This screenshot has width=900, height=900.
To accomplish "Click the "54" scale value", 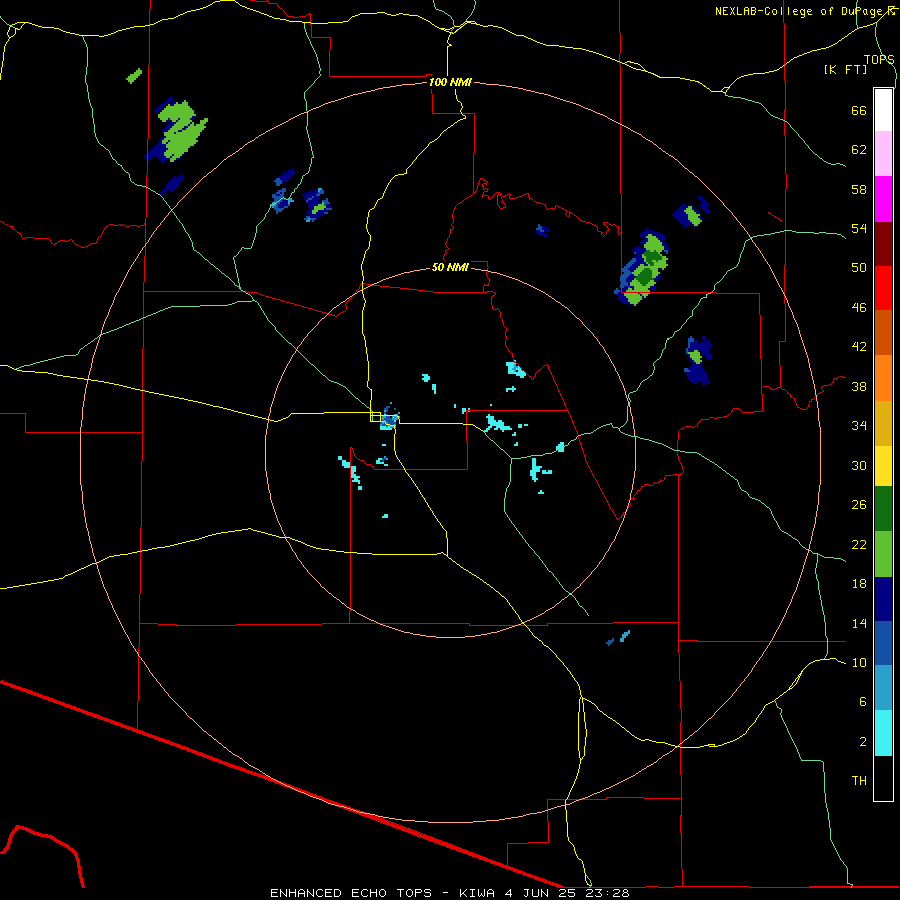I will pos(859,228).
